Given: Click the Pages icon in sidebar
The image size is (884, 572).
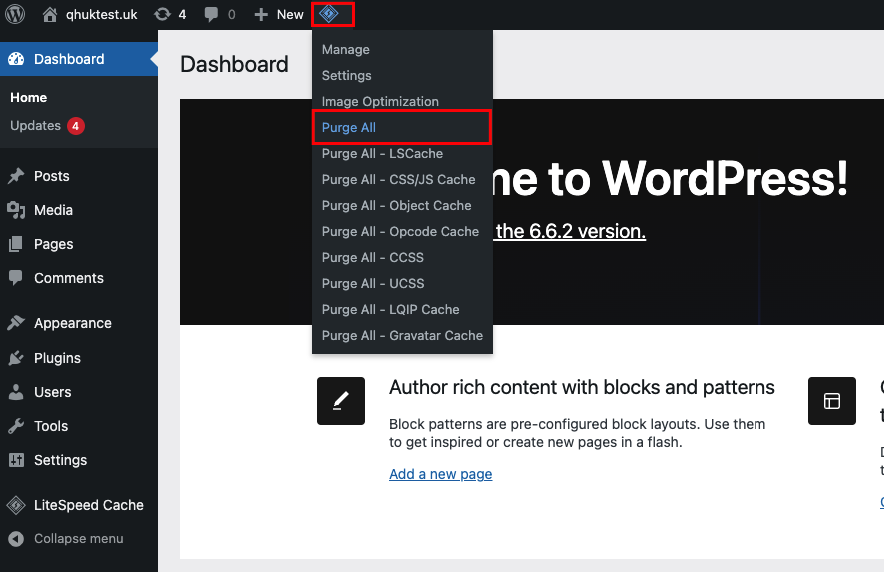Looking at the screenshot, I should coord(16,244).
